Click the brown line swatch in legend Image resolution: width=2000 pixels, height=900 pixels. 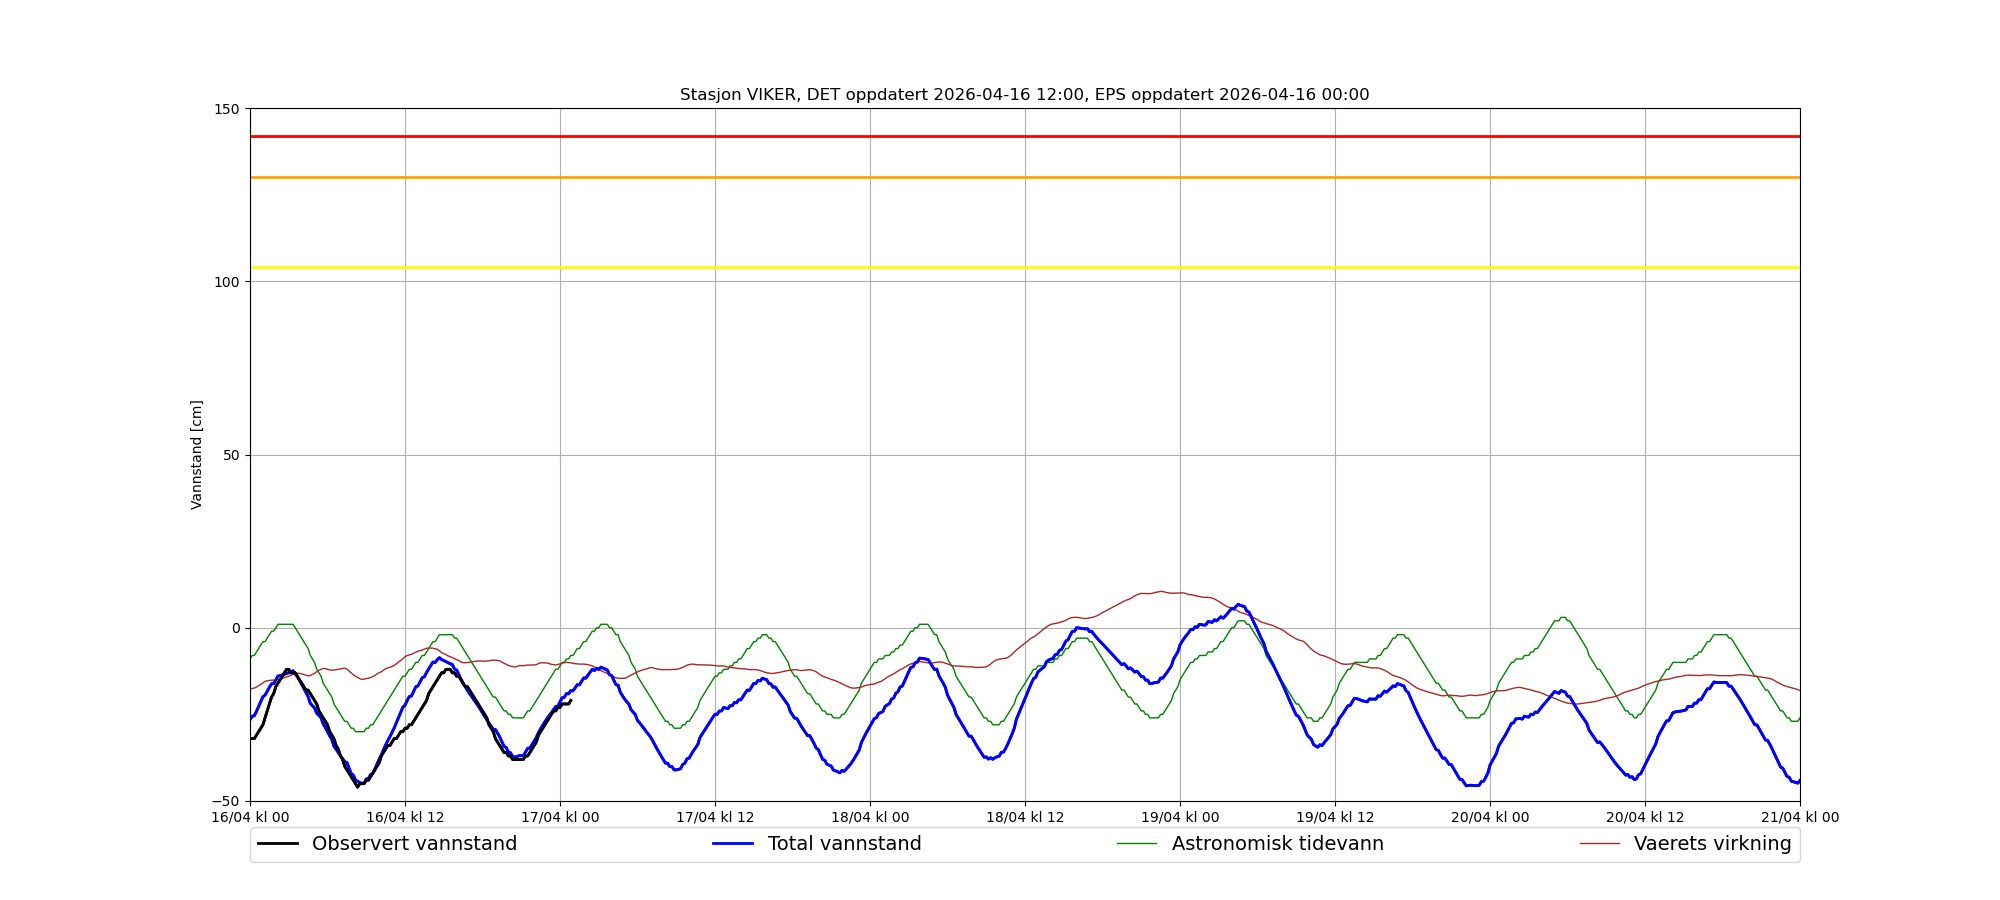[1600, 844]
